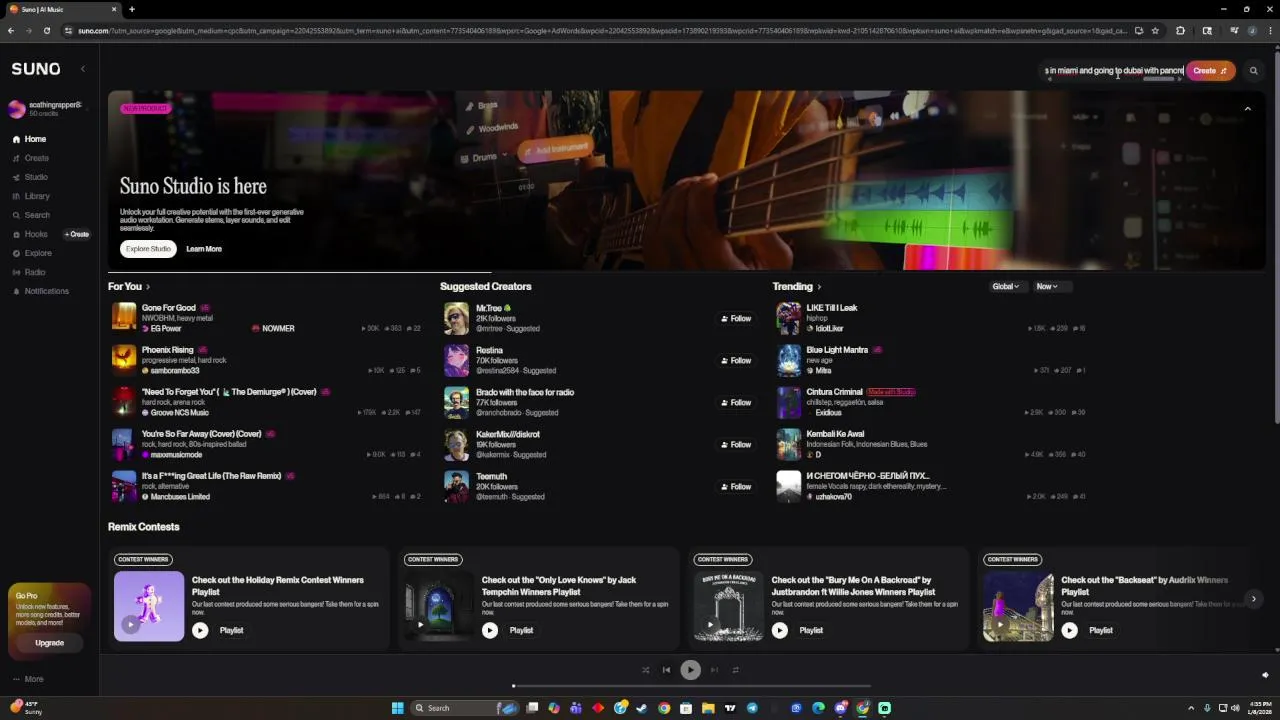
Task: Open the browser extensions puzzle icon
Action: pyautogui.click(x=1180, y=31)
